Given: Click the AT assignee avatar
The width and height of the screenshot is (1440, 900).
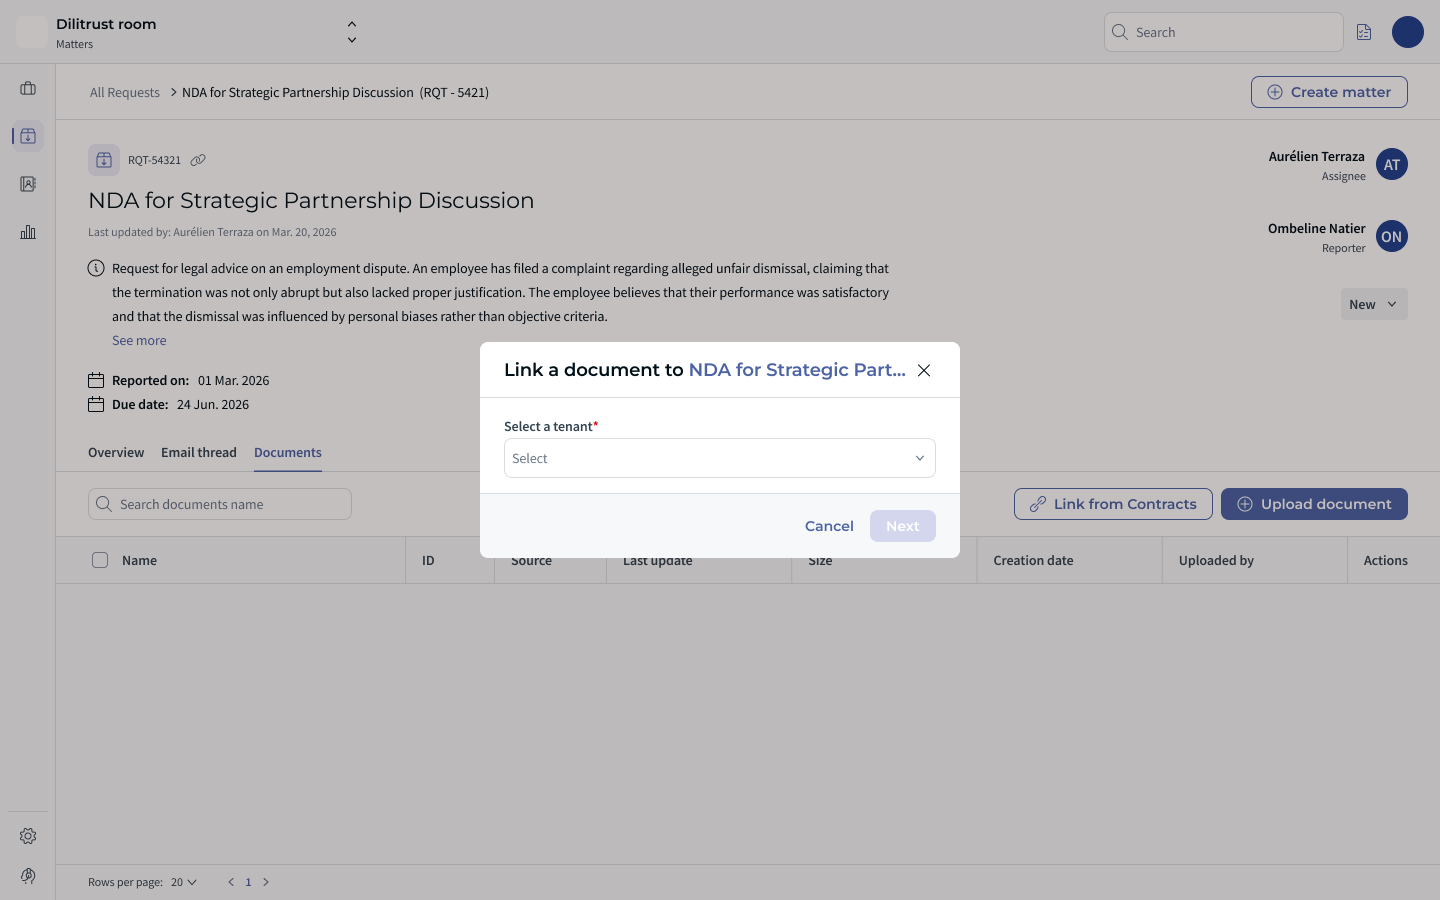Looking at the screenshot, I should coord(1392,164).
